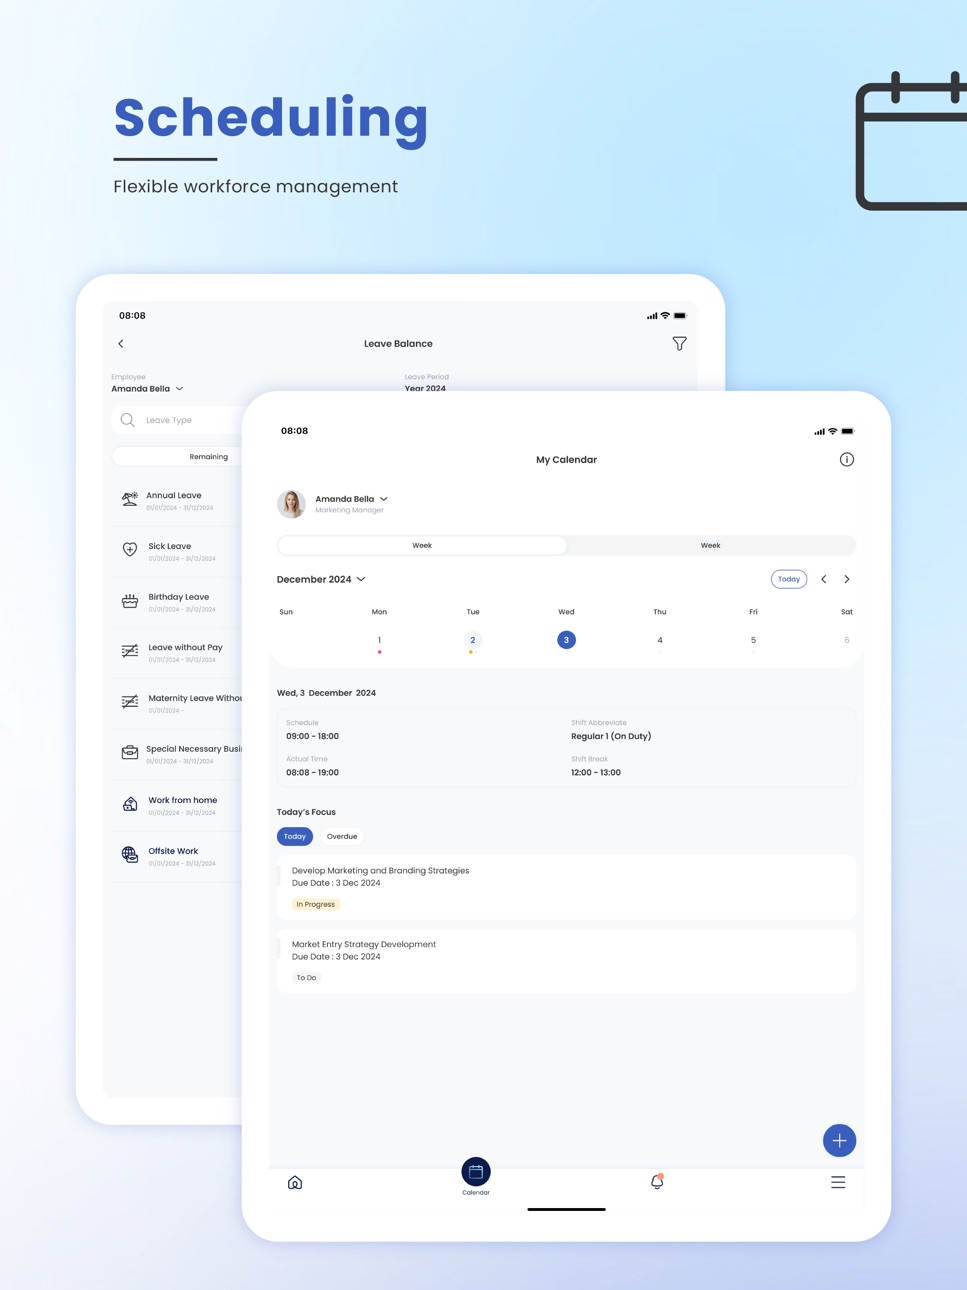Click Amanda Bella's profile photo
Viewport: 967px width, 1290px height.
[291, 504]
